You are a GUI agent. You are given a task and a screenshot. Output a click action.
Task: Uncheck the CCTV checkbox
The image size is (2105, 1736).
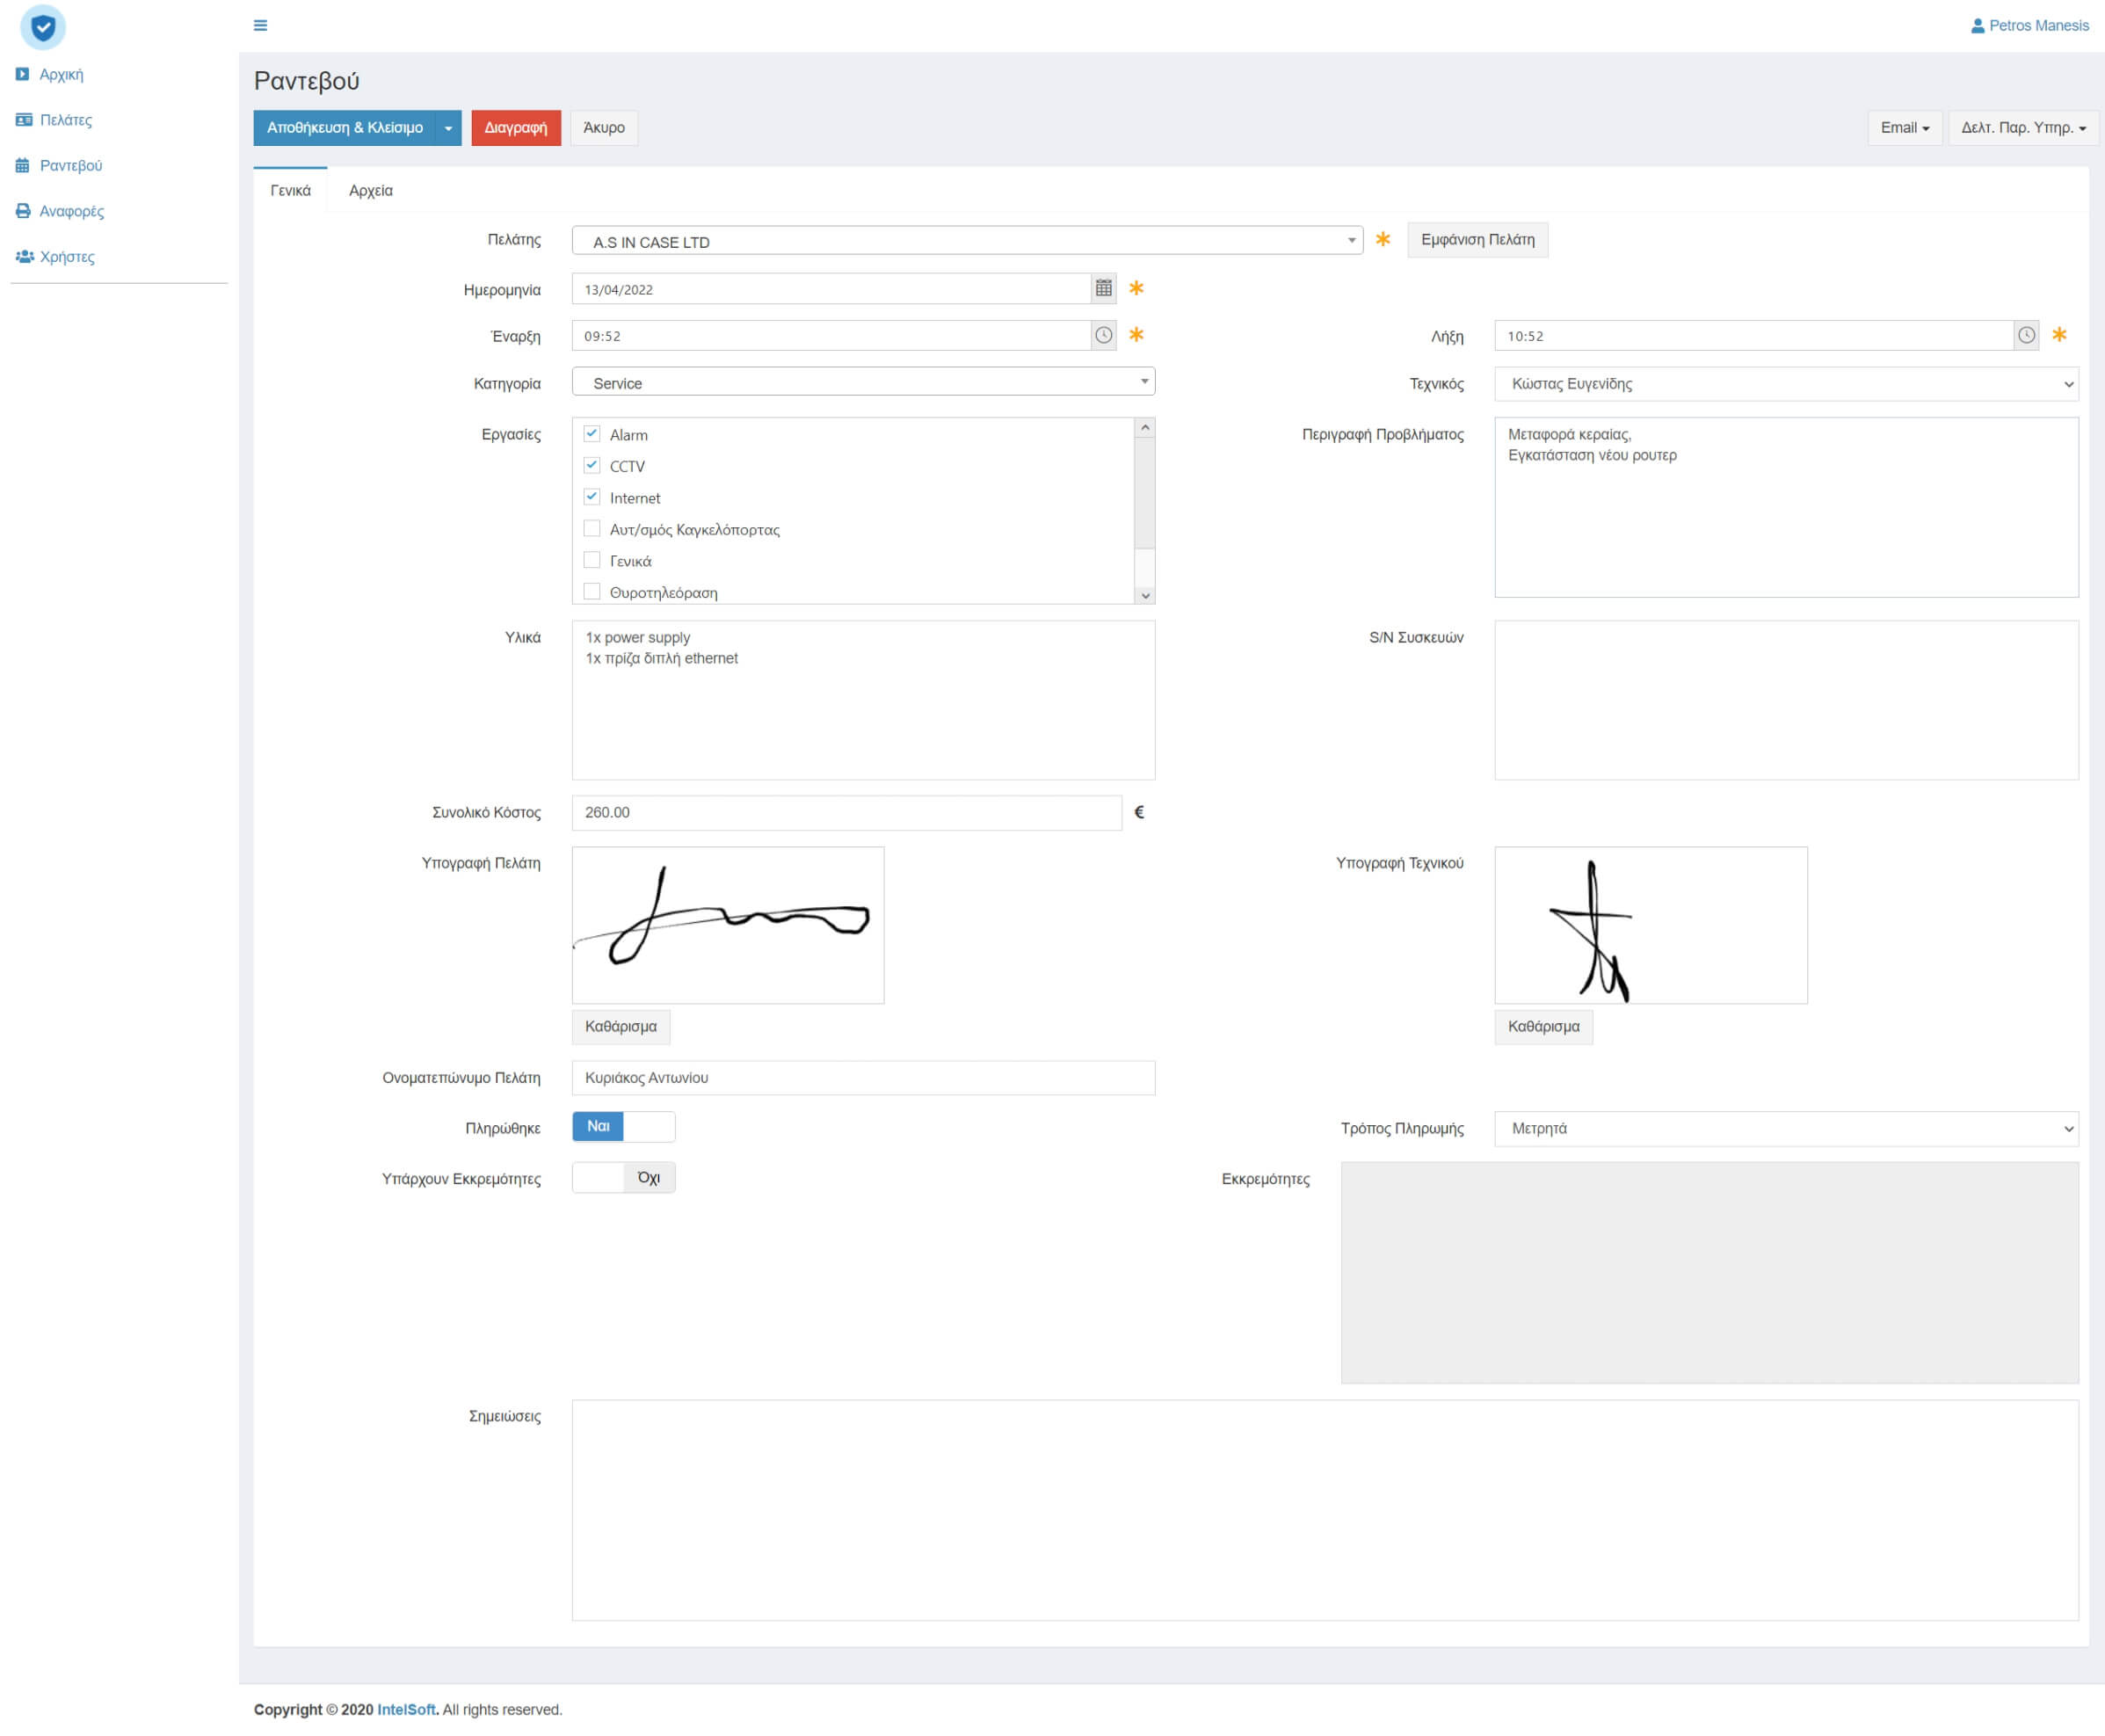point(592,466)
